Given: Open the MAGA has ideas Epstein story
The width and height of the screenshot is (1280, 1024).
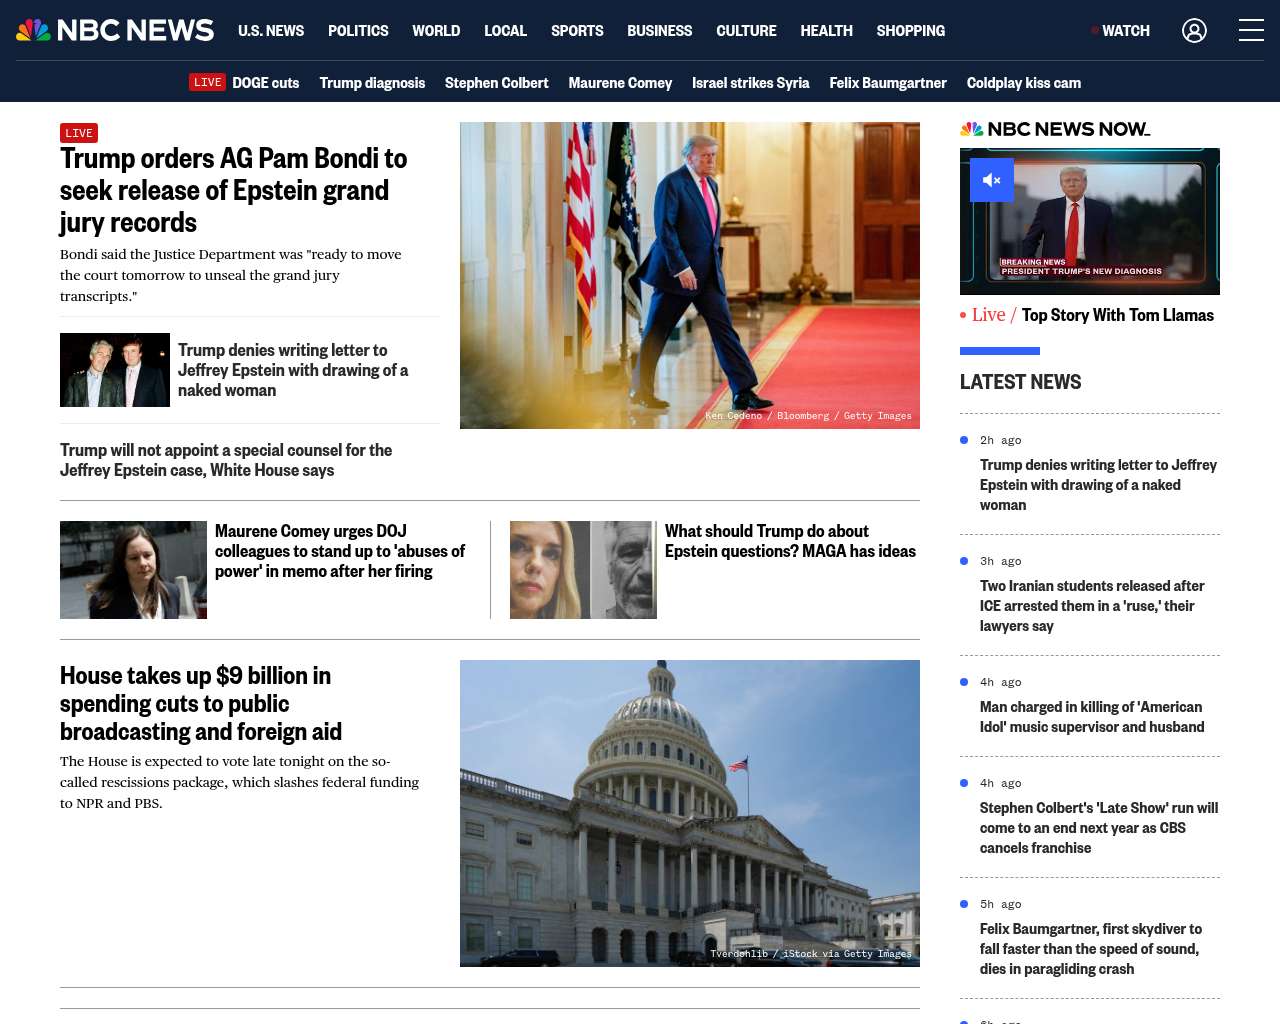Looking at the screenshot, I should [790, 541].
